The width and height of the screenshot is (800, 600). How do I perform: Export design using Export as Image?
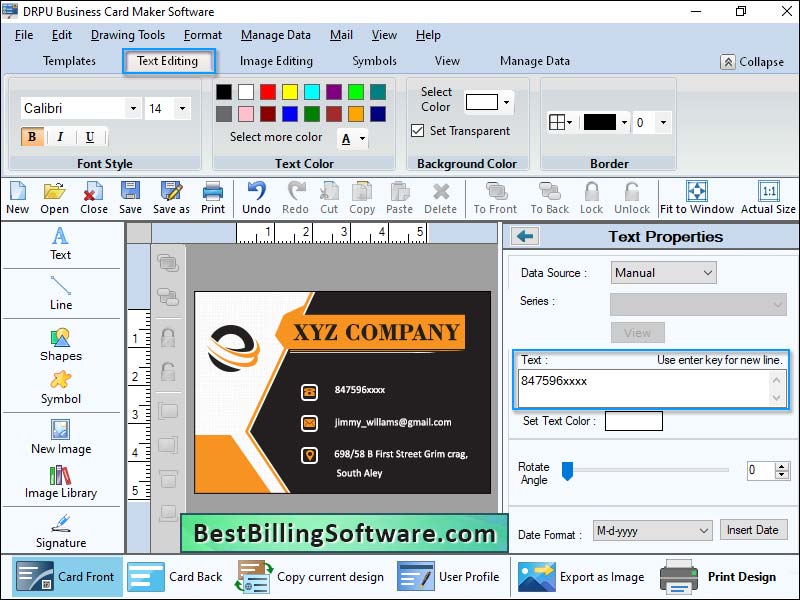[581, 577]
